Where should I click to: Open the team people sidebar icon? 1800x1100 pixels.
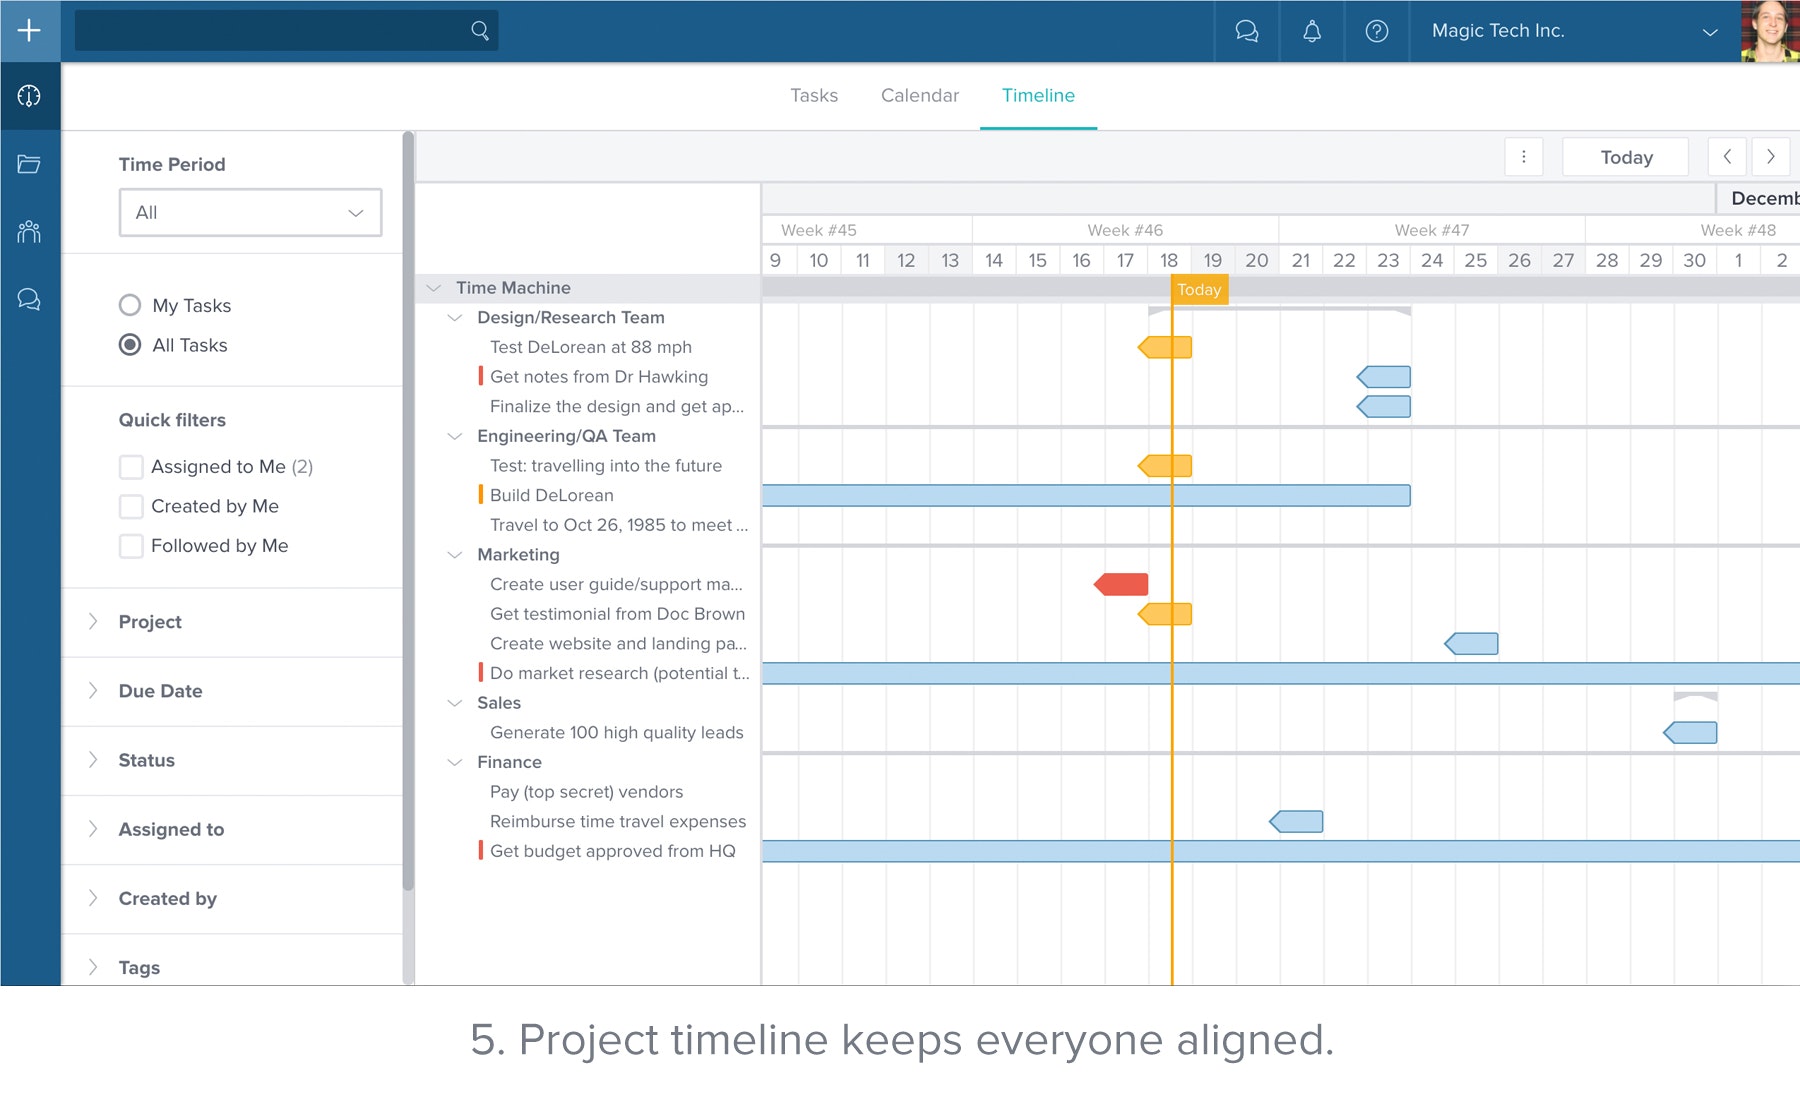(x=29, y=232)
